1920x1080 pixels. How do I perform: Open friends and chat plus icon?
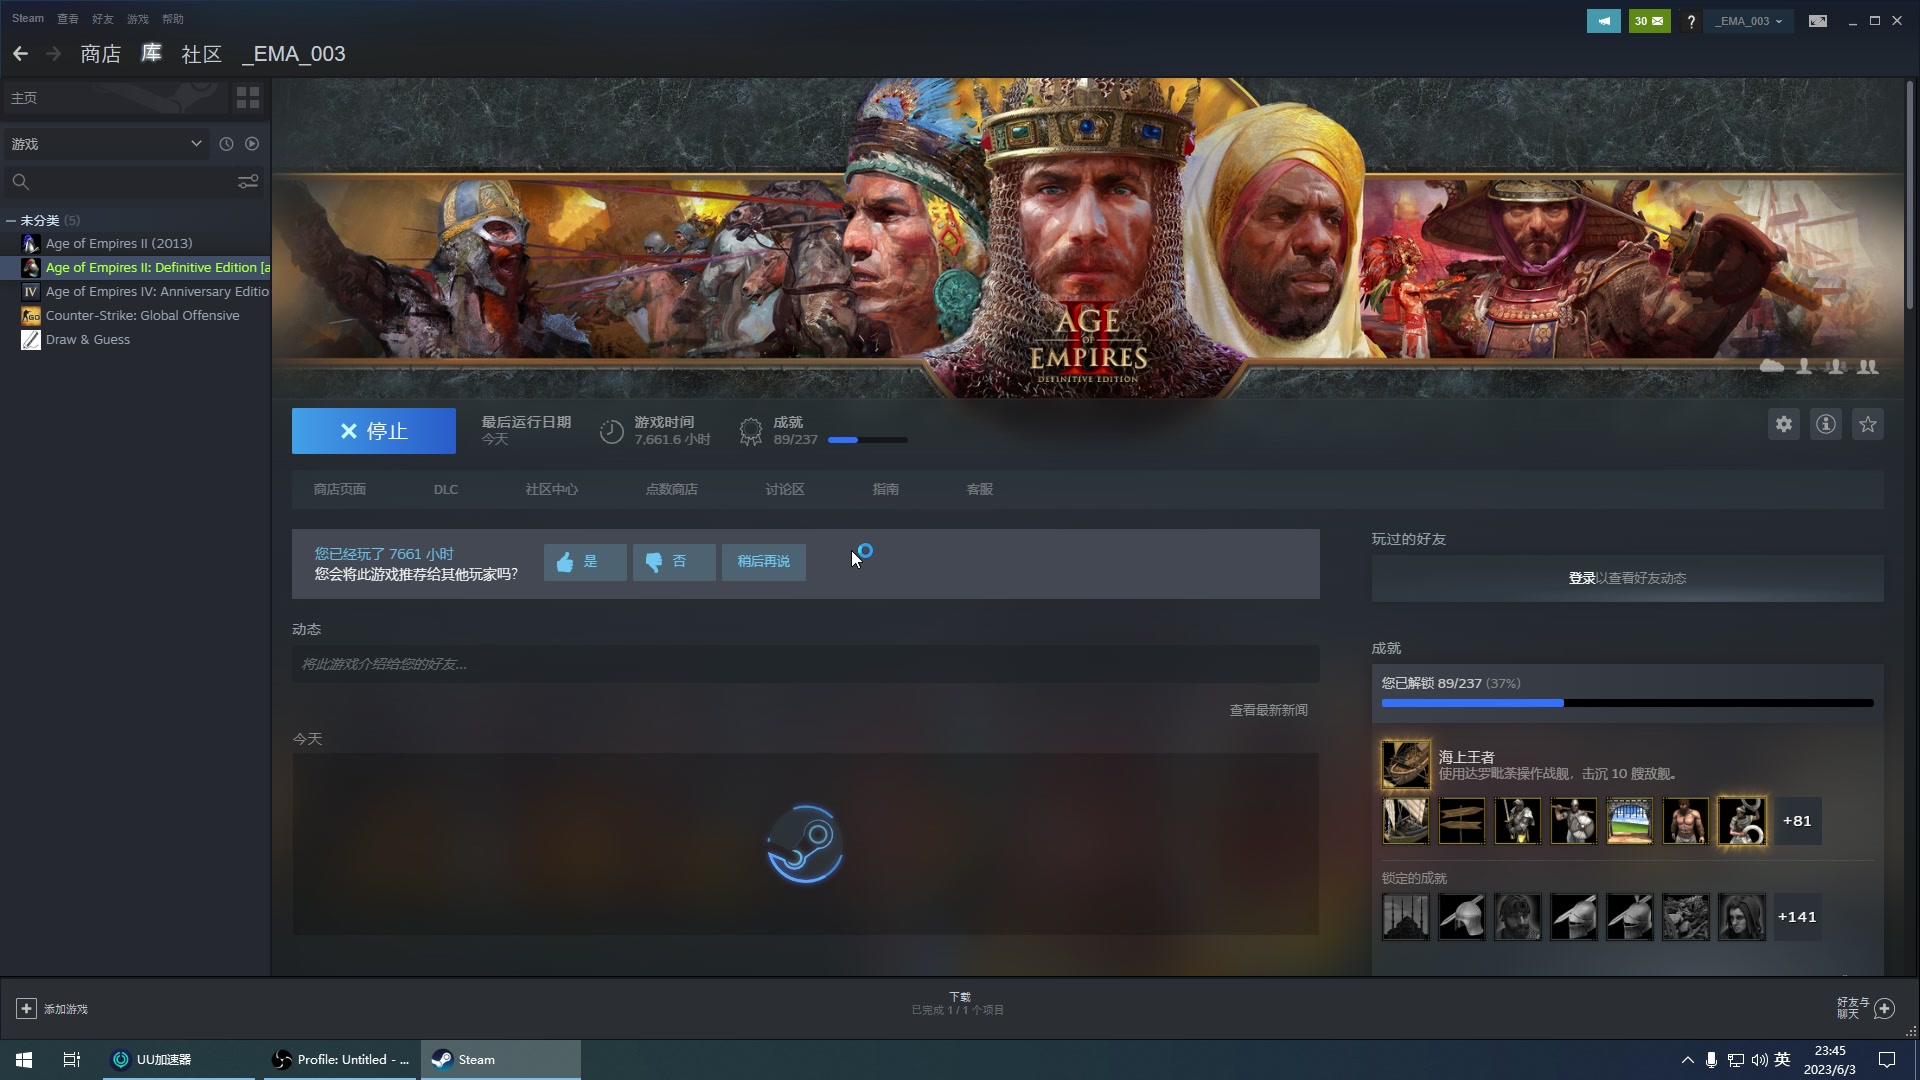(1884, 1008)
